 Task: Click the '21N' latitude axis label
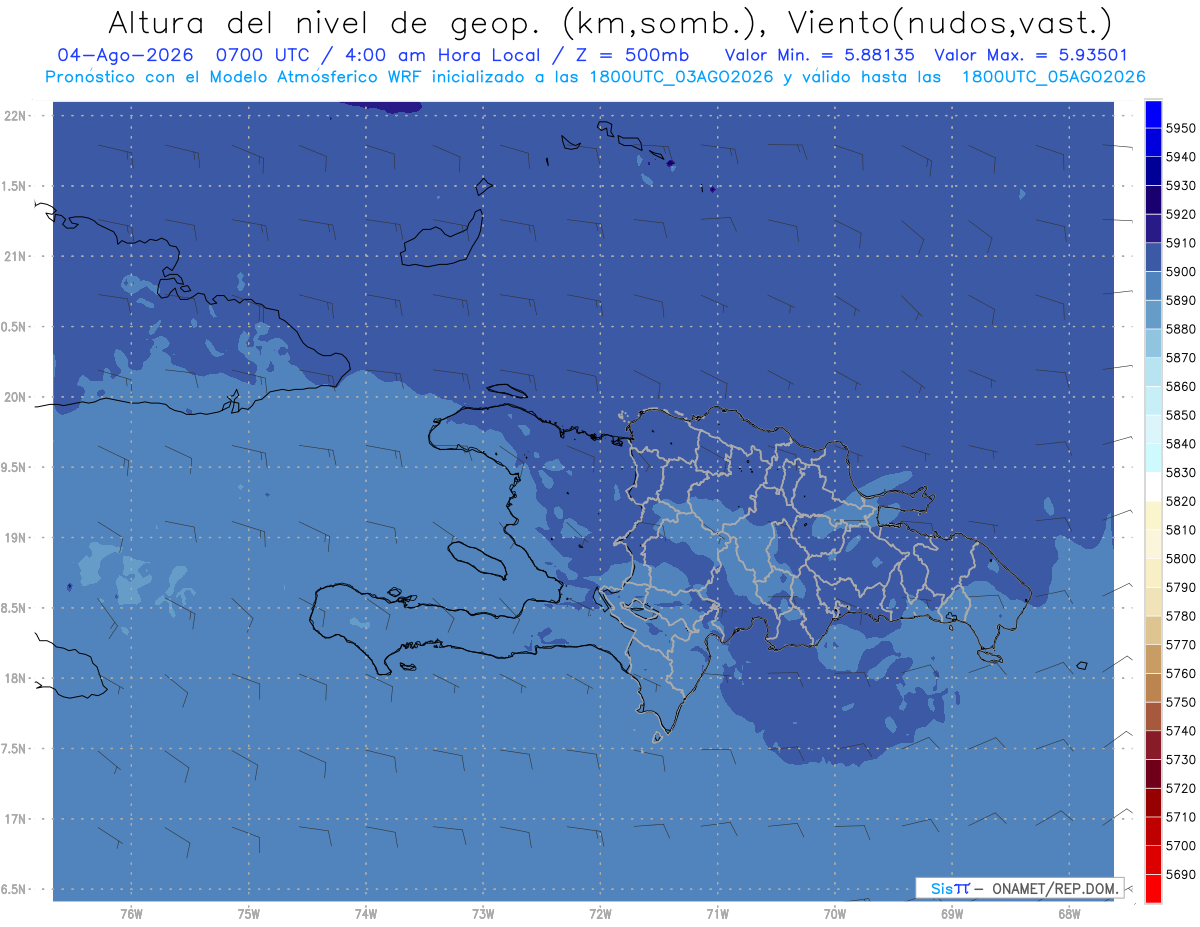click(17, 257)
